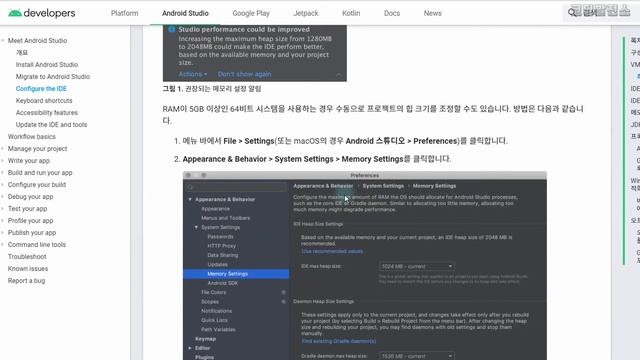Click the notification info icon
The image size is (640, 360).
click(171, 29)
